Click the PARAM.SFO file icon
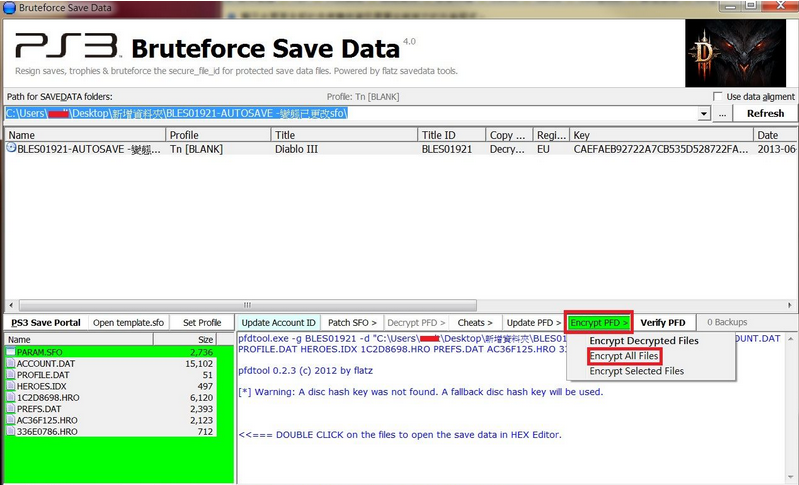Viewport: 799px width, 485px height. click(x=11, y=352)
